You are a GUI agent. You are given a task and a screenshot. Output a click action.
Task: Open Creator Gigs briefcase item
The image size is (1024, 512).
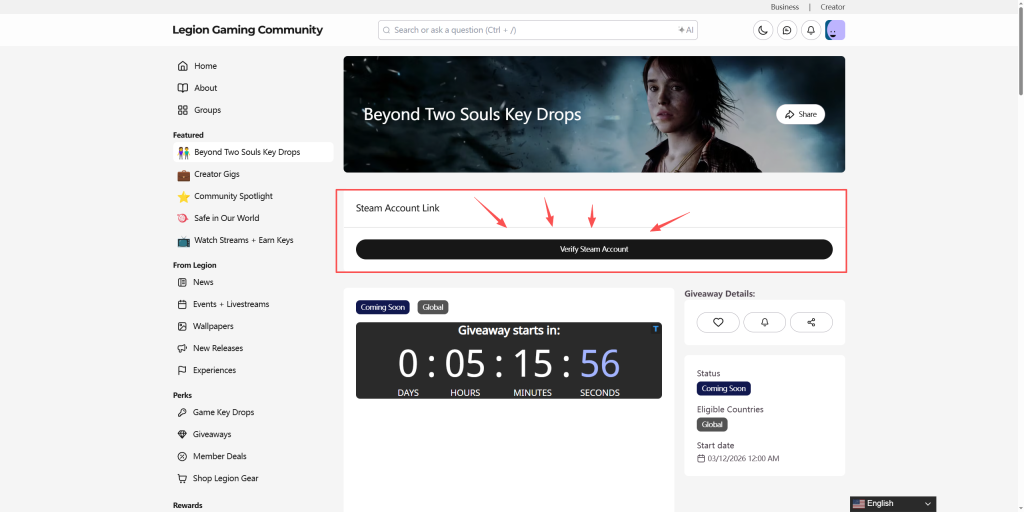pyautogui.click(x=216, y=174)
